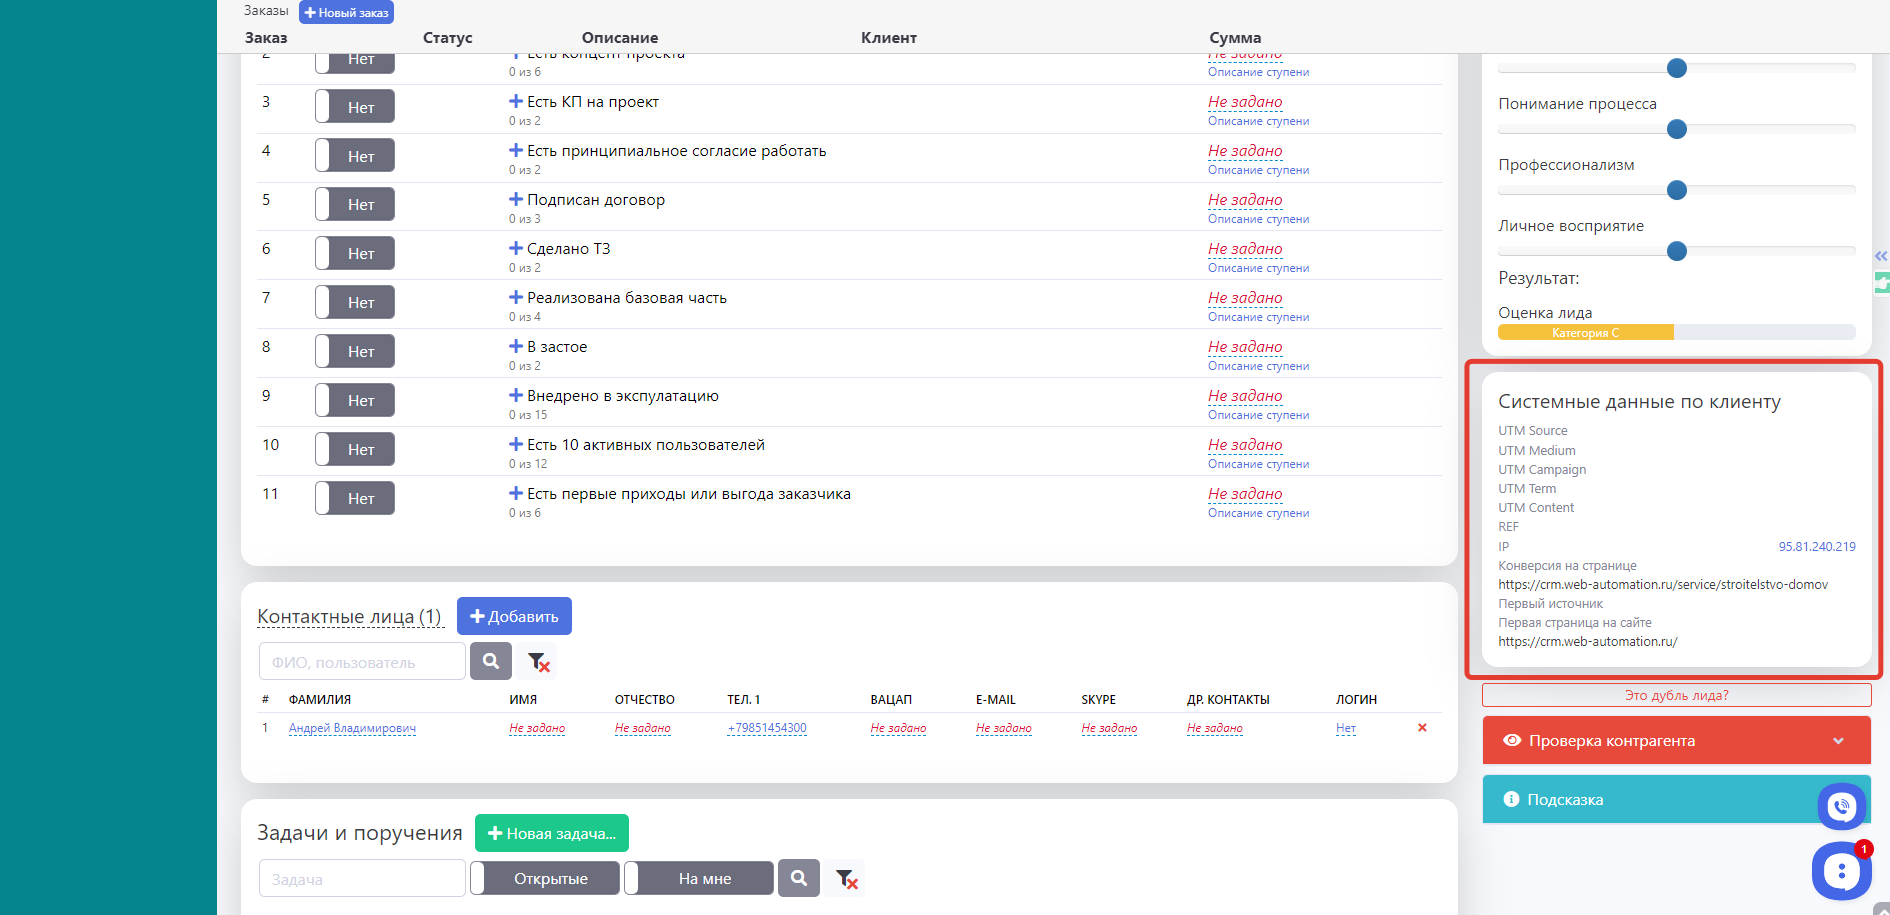Expand the Подсказка hint panel
This screenshot has width=1890, height=915.
(x=1650, y=800)
